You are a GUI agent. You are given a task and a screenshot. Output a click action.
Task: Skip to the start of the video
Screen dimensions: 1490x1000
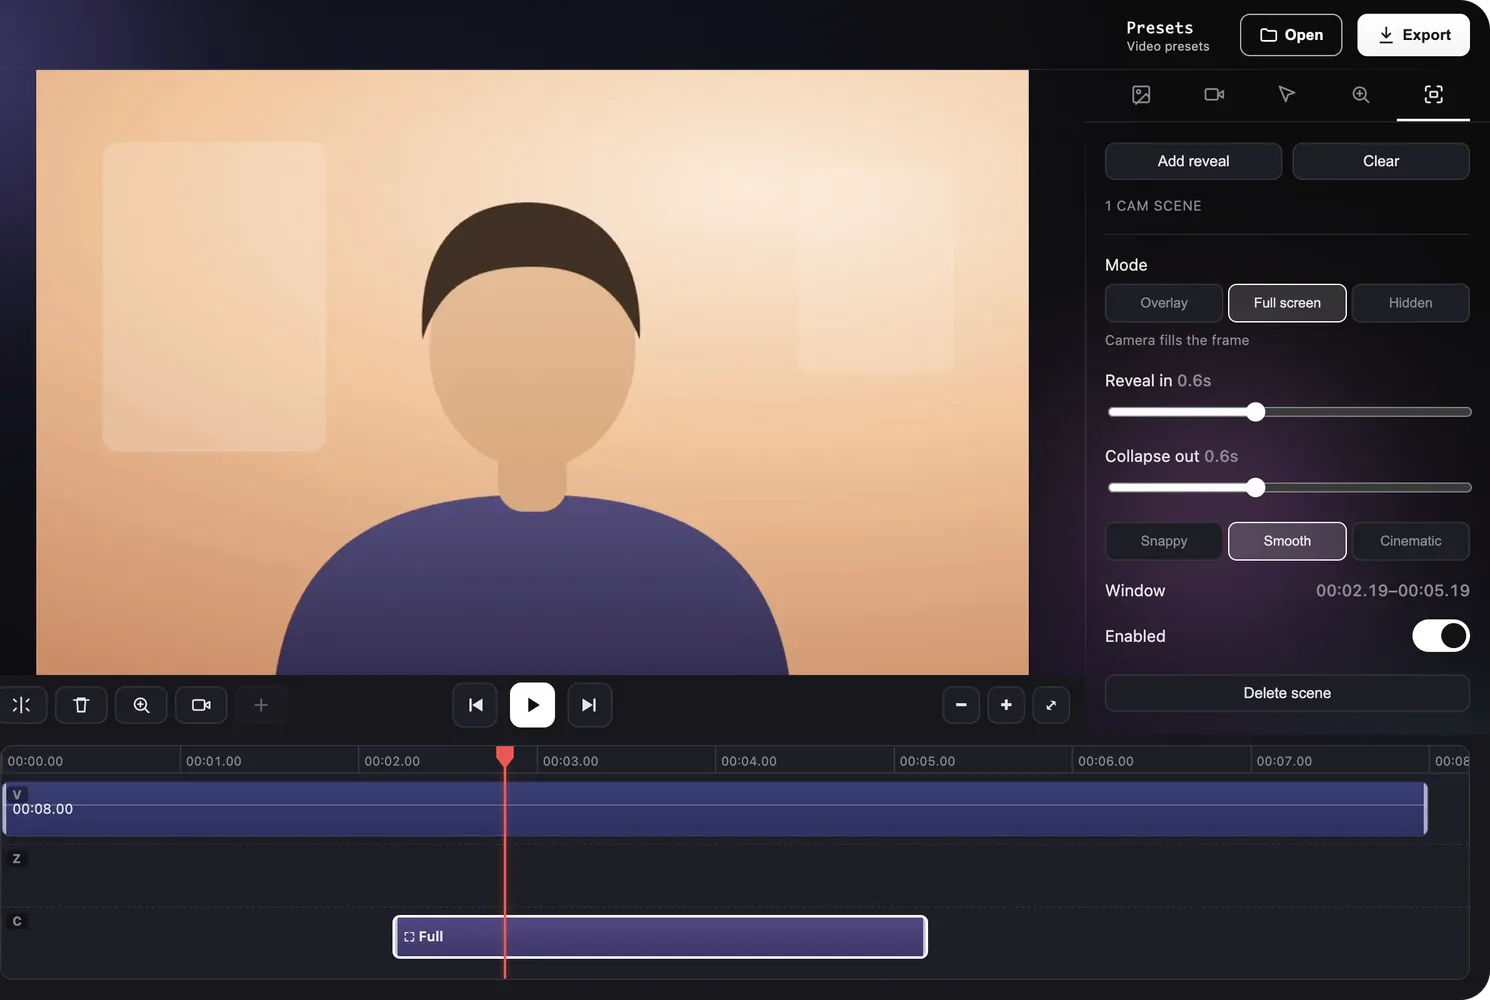pyautogui.click(x=475, y=705)
